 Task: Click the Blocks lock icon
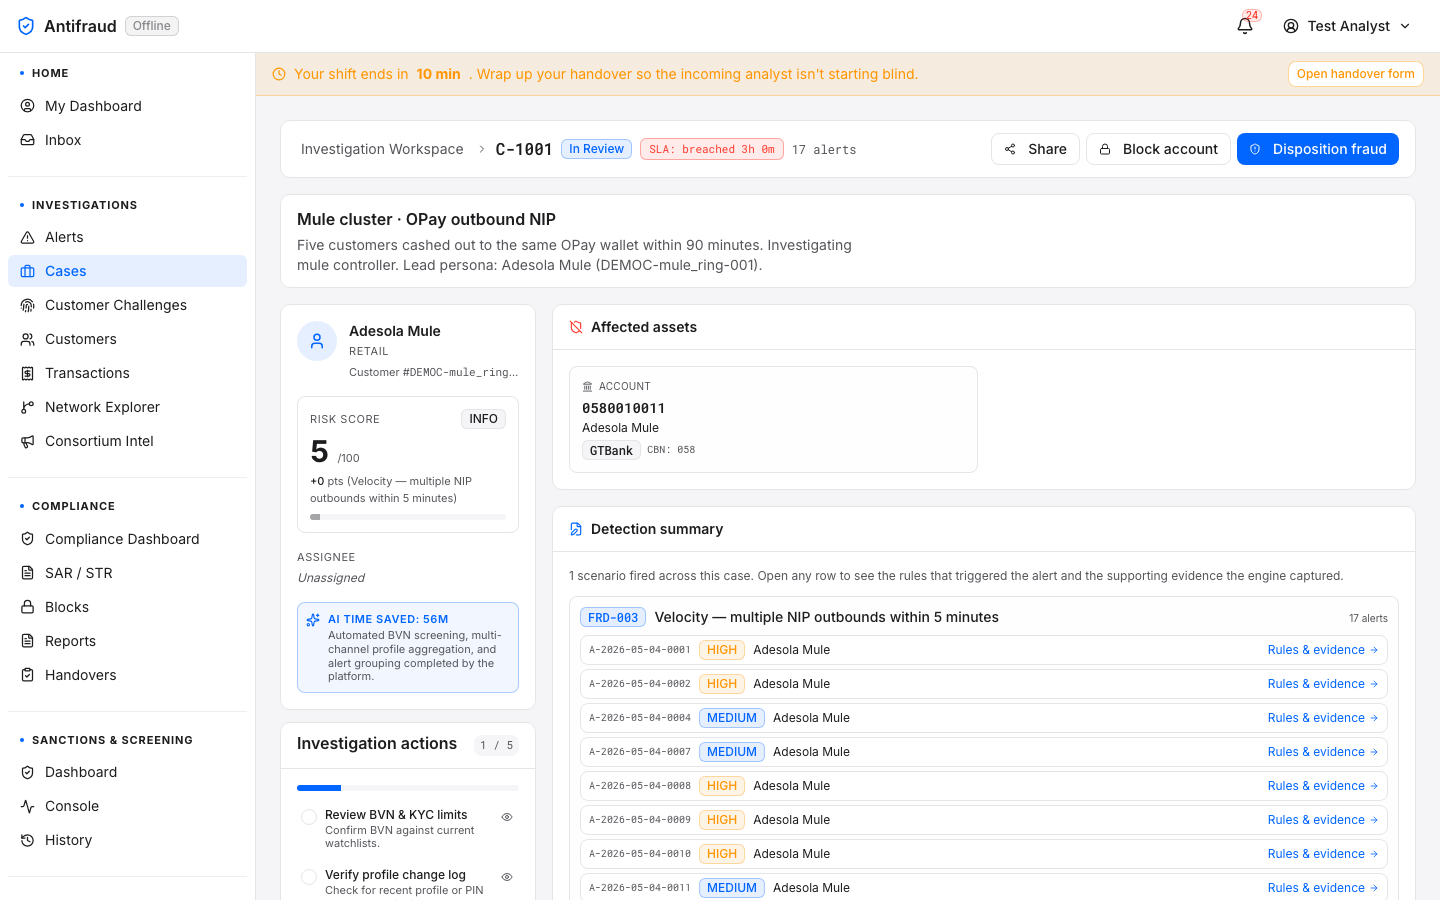(28, 607)
